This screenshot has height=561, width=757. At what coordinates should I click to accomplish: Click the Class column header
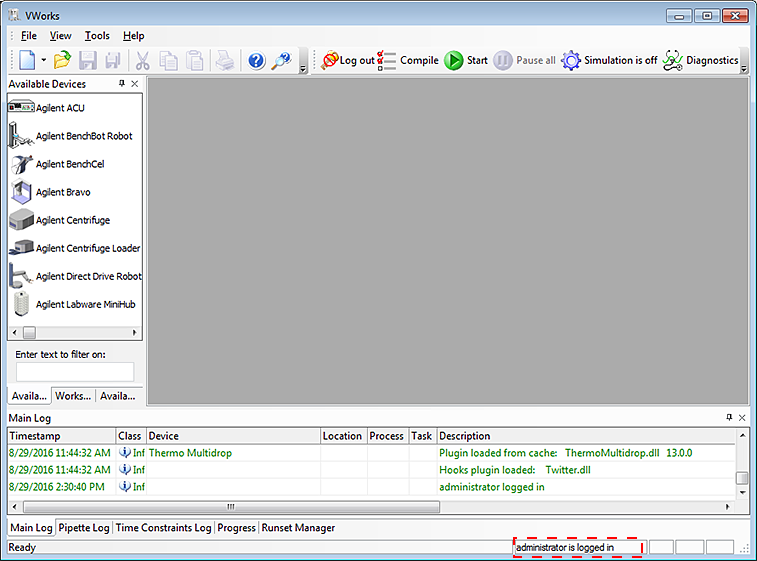point(131,436)
